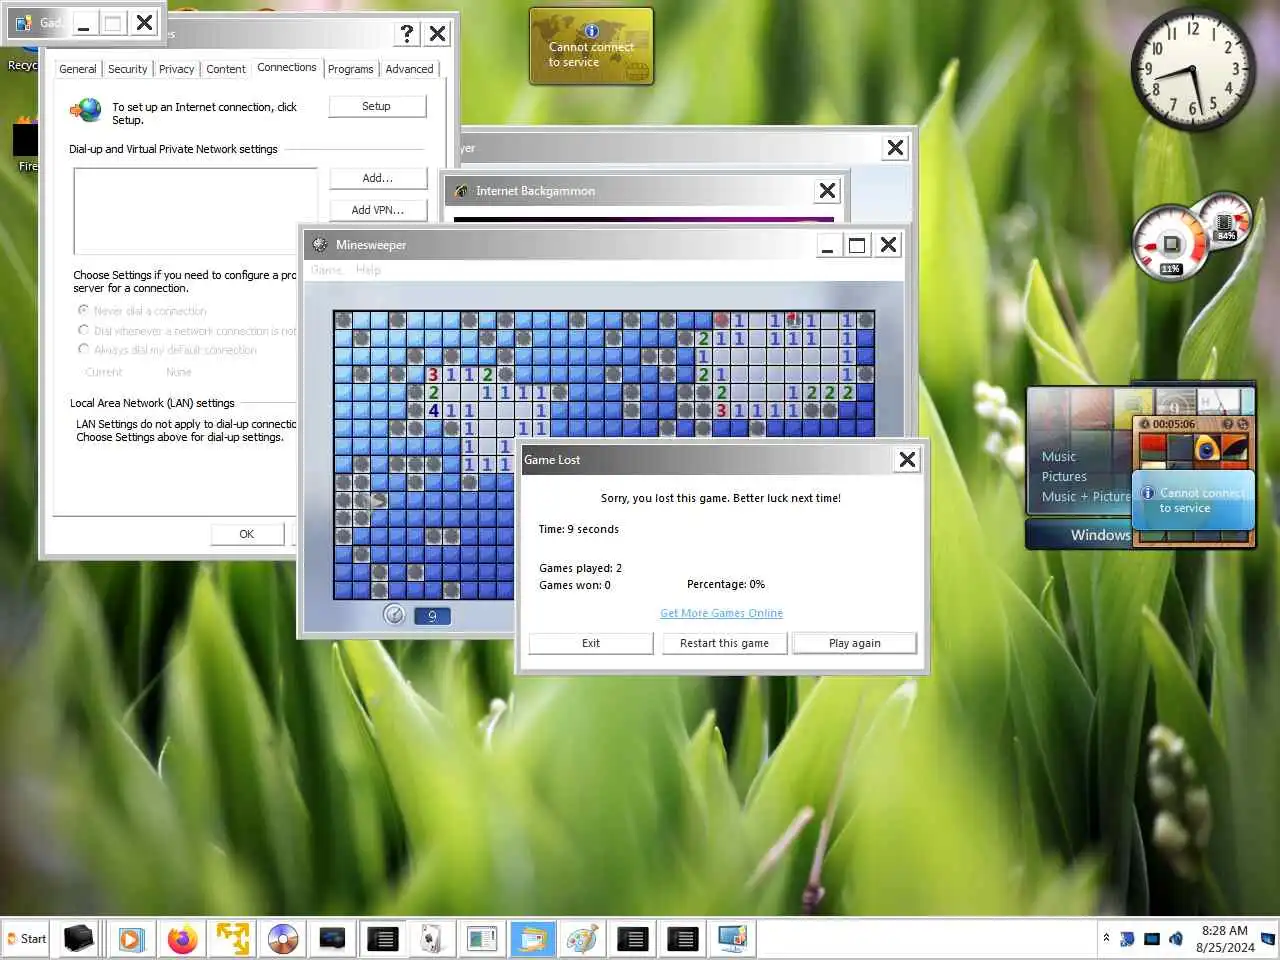Click the Setup button
The width and height of the screenshot is (1280, 960).
click(x=377, y=106)
